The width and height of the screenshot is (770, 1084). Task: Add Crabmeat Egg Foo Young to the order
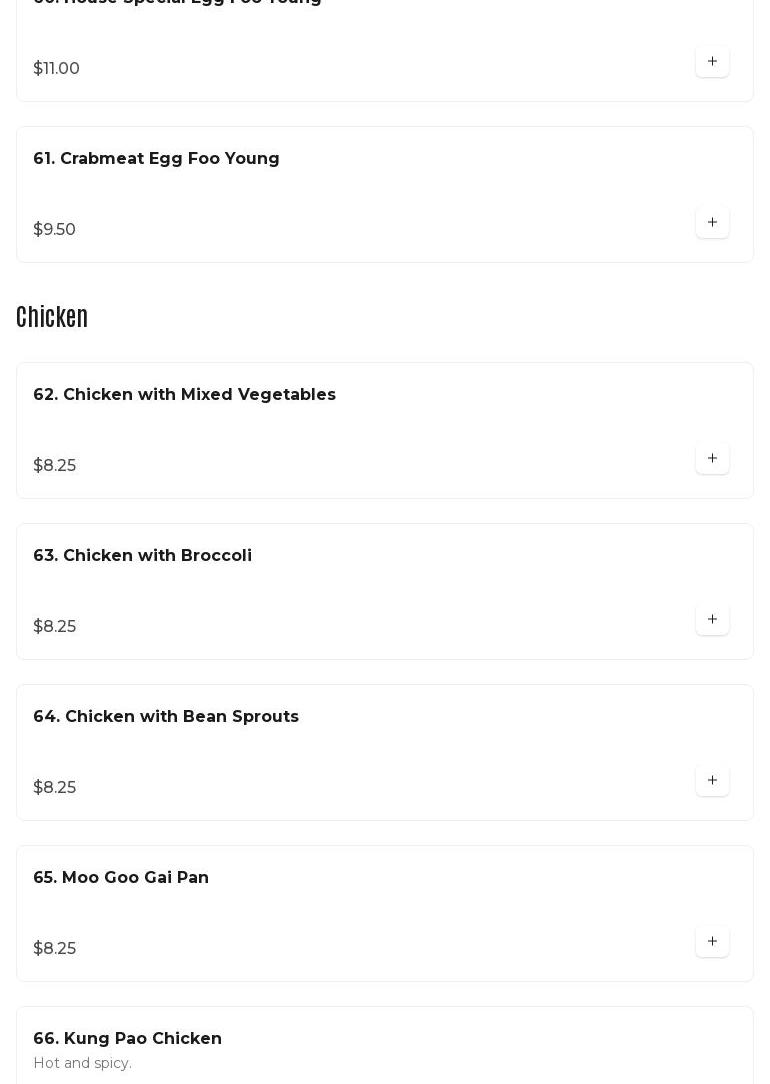tap(712, 223)
